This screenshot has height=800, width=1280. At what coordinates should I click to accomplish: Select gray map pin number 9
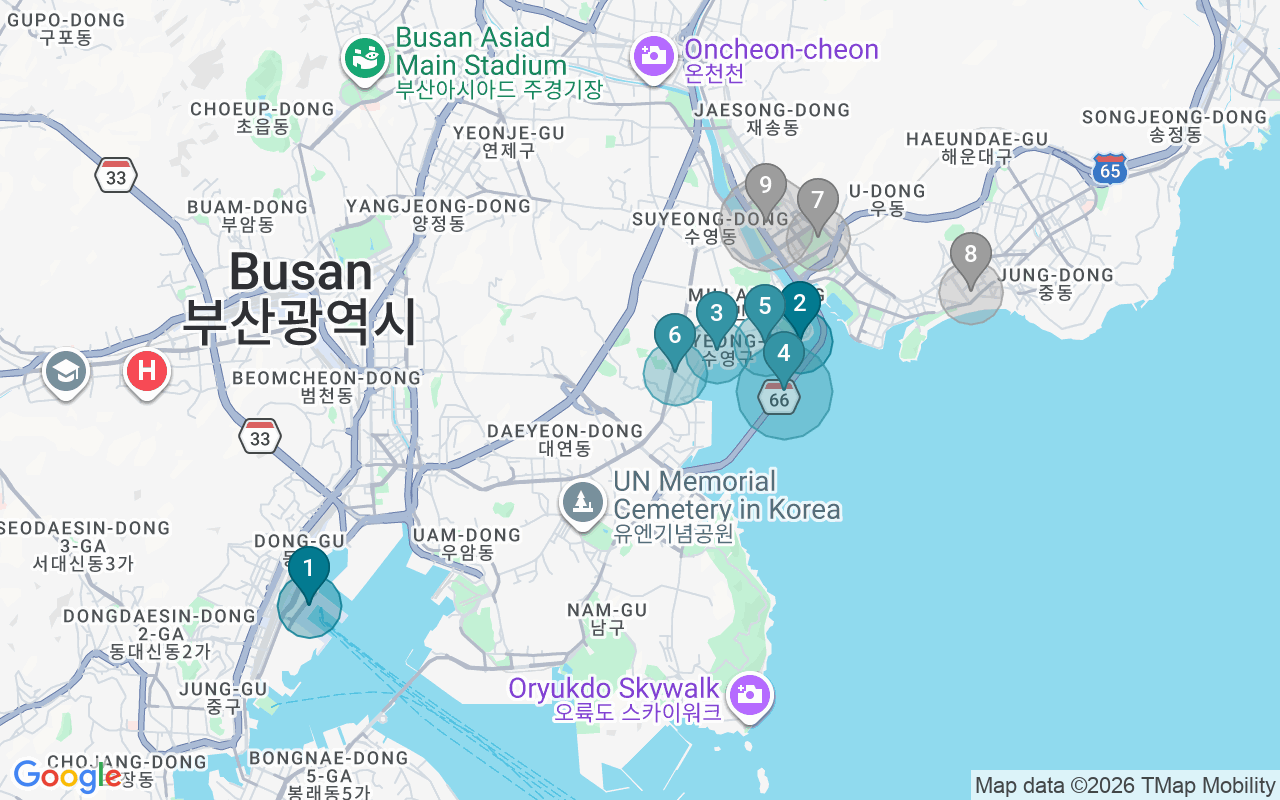tap(766, 190)
